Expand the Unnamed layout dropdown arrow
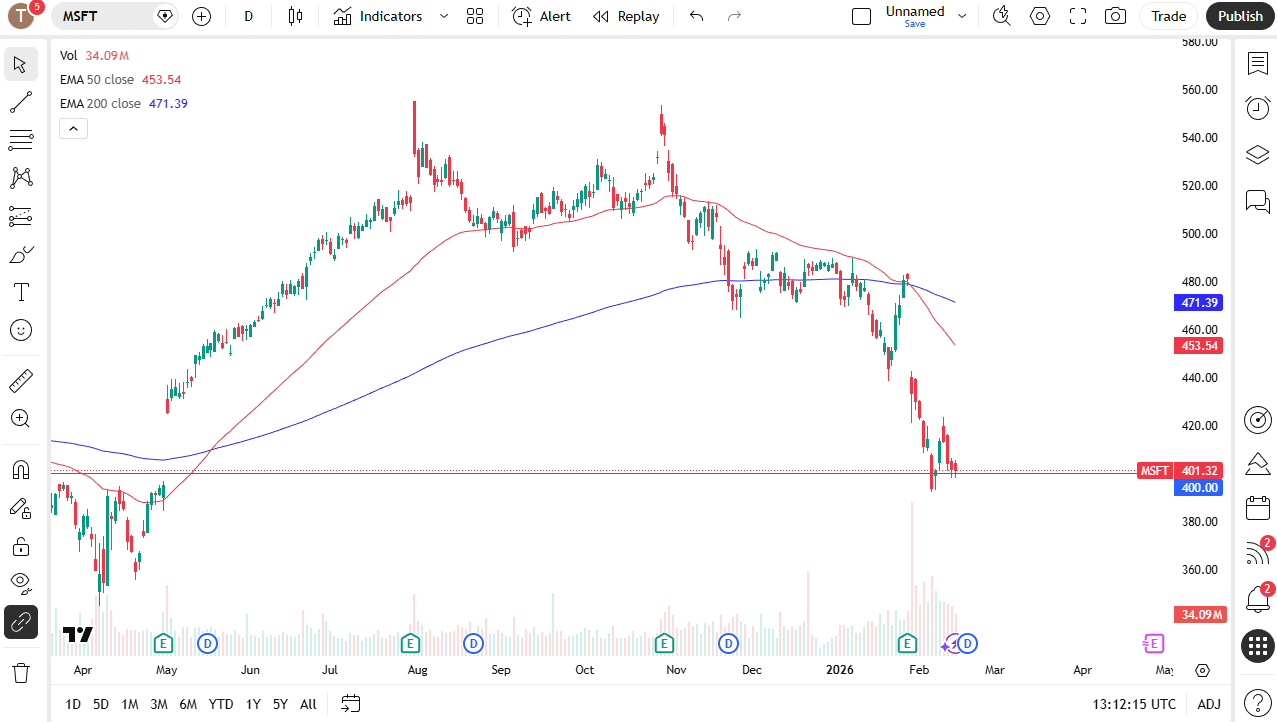1277x722 pixels. 962,16
